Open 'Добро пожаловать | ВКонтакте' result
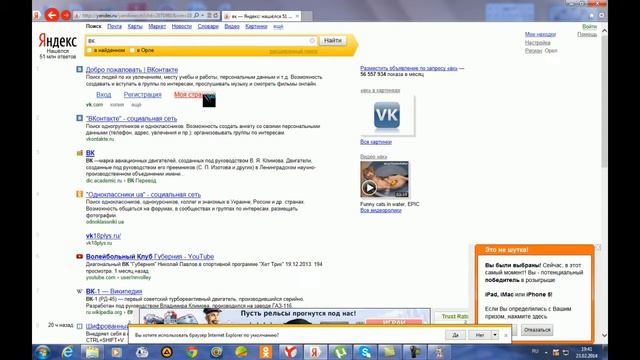 point(132,70)
